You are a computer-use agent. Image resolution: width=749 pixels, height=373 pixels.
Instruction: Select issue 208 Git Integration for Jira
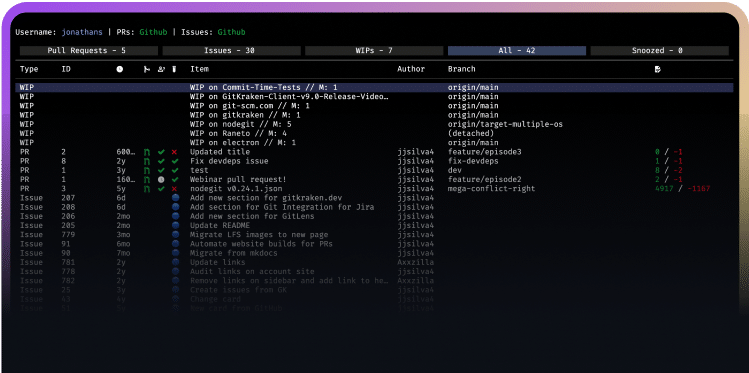pyautogui.click(x=374, y=207)
